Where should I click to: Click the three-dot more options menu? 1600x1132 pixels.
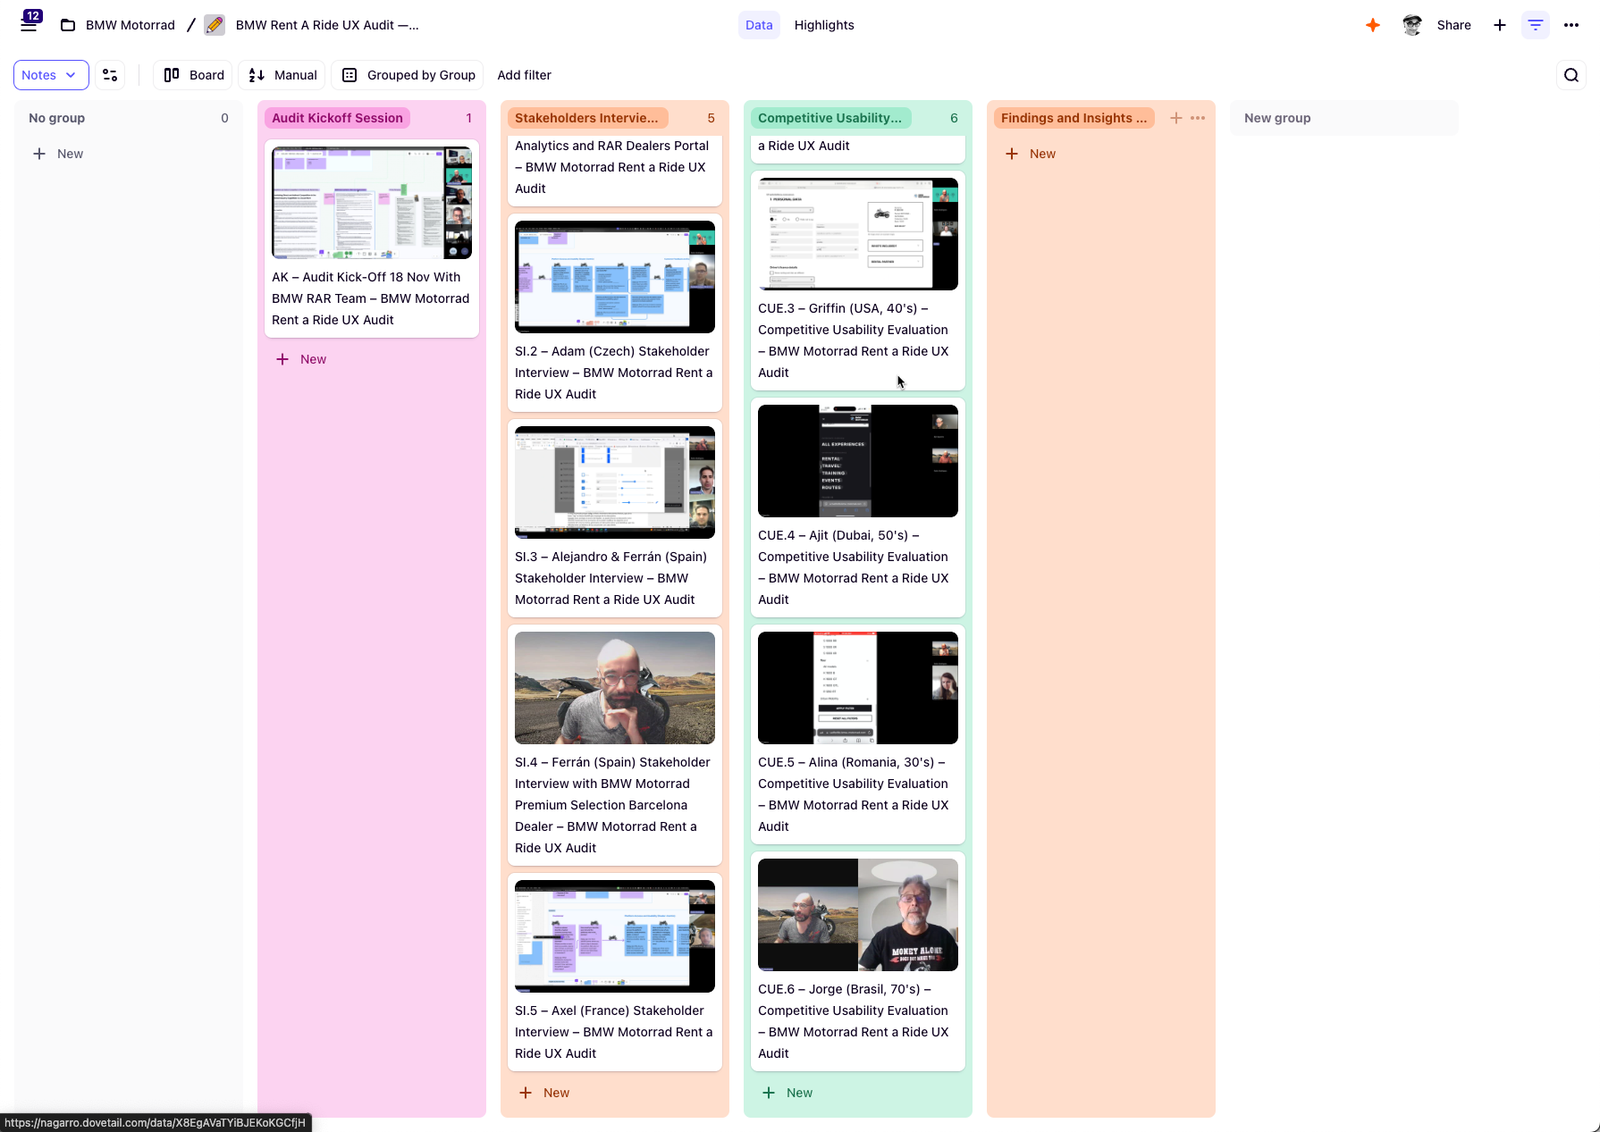point(1571,25)
